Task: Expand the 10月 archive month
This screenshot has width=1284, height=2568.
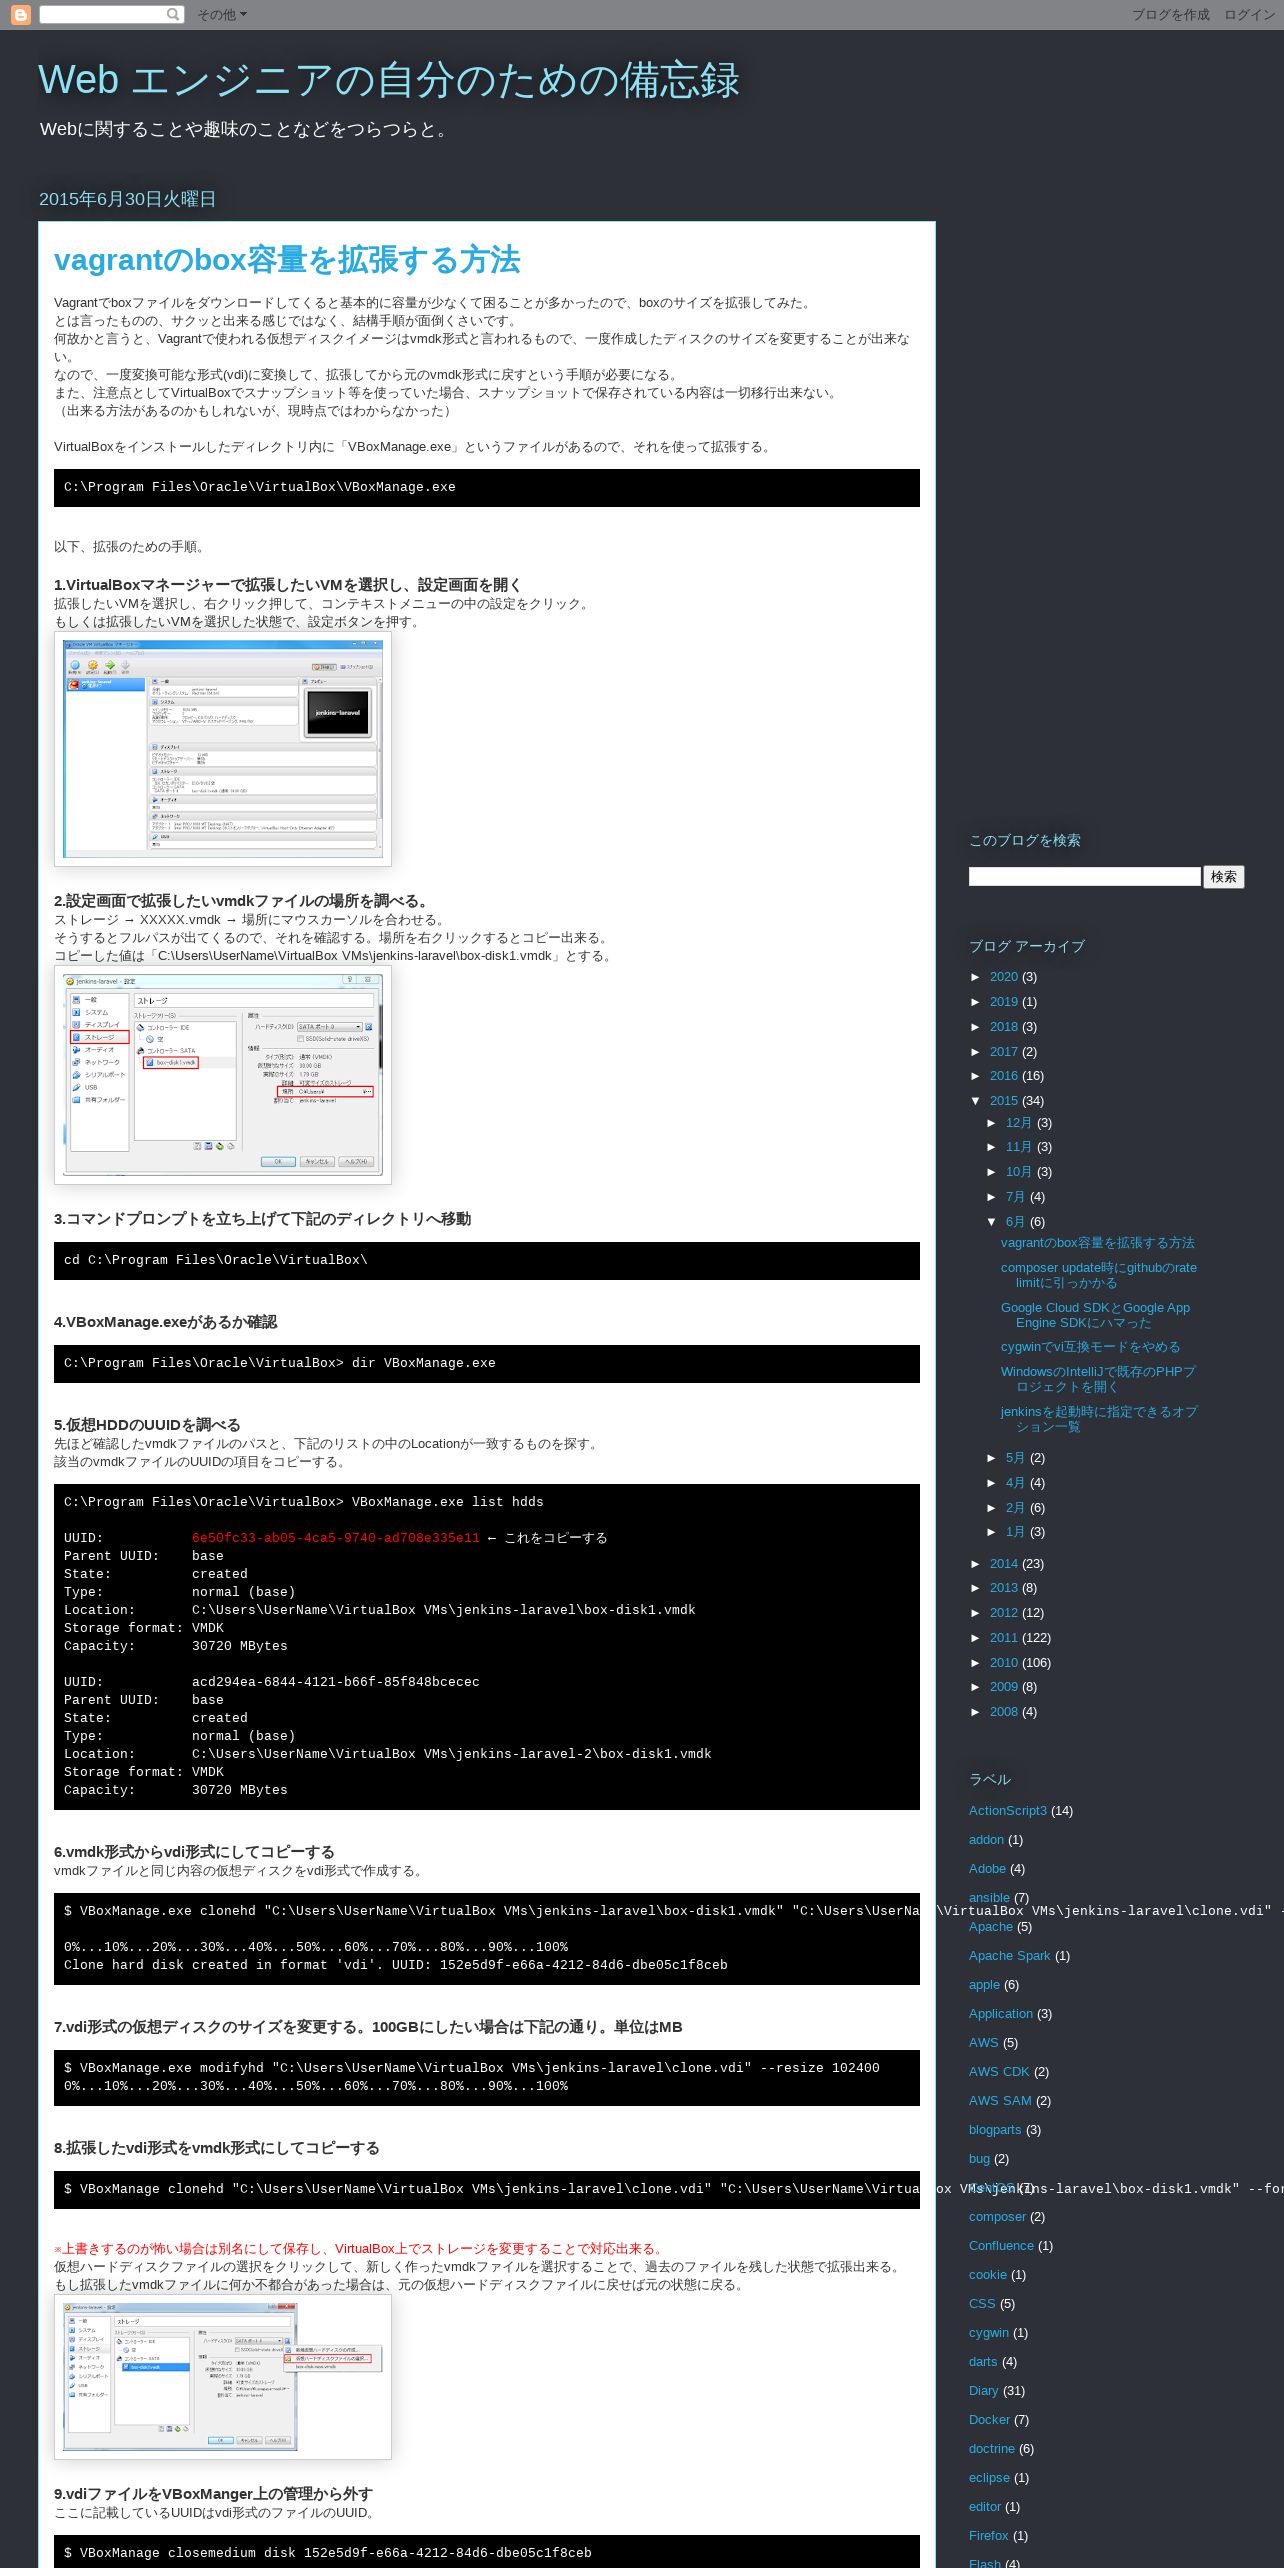Action: [993, 1172]
